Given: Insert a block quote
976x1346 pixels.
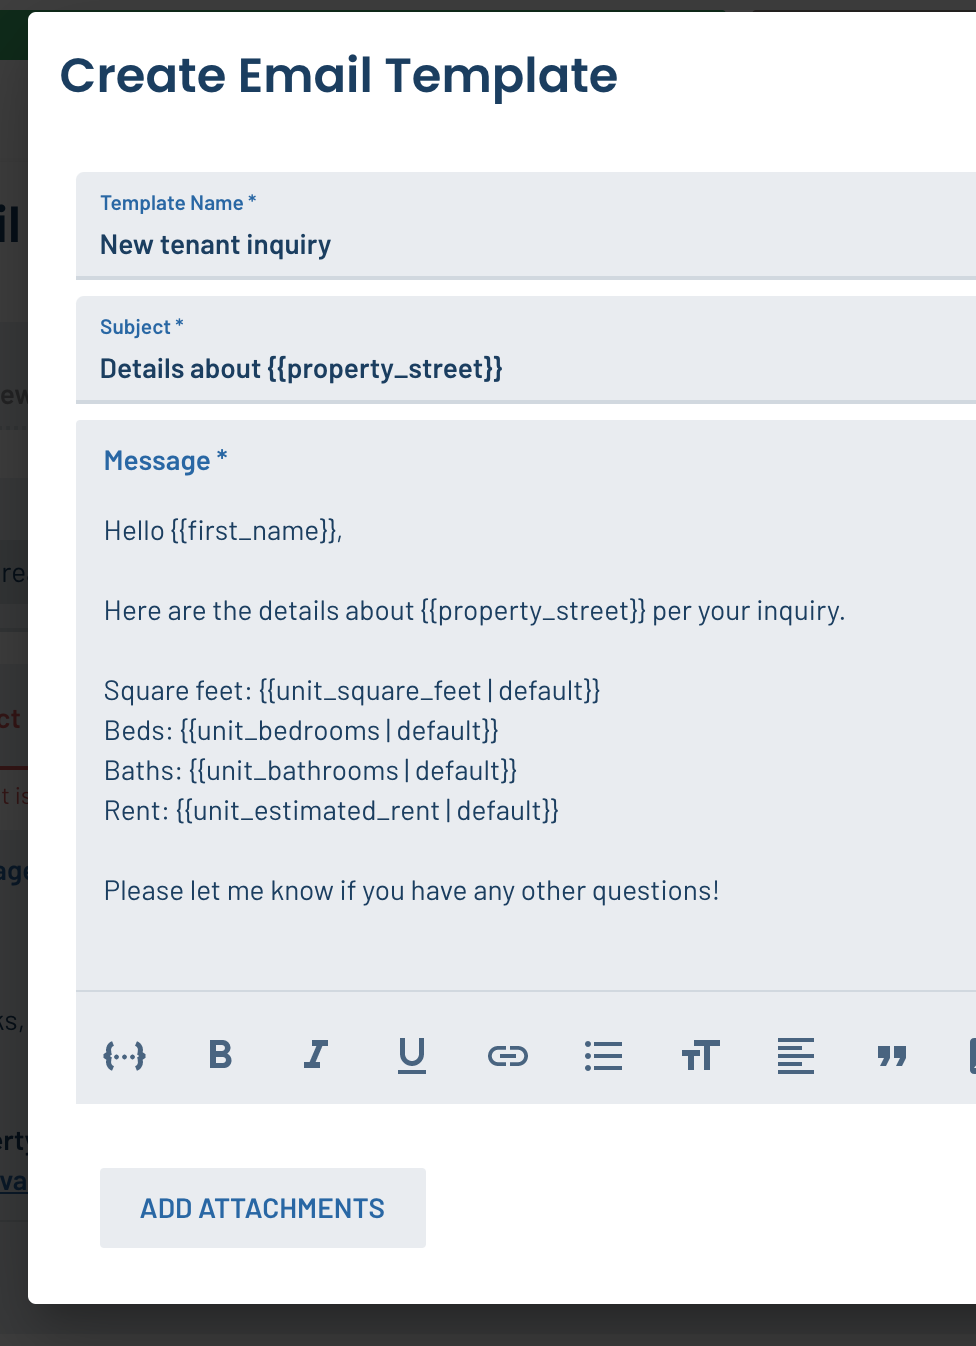Looking at the screenshot, I should click(x=892, y=1055).
